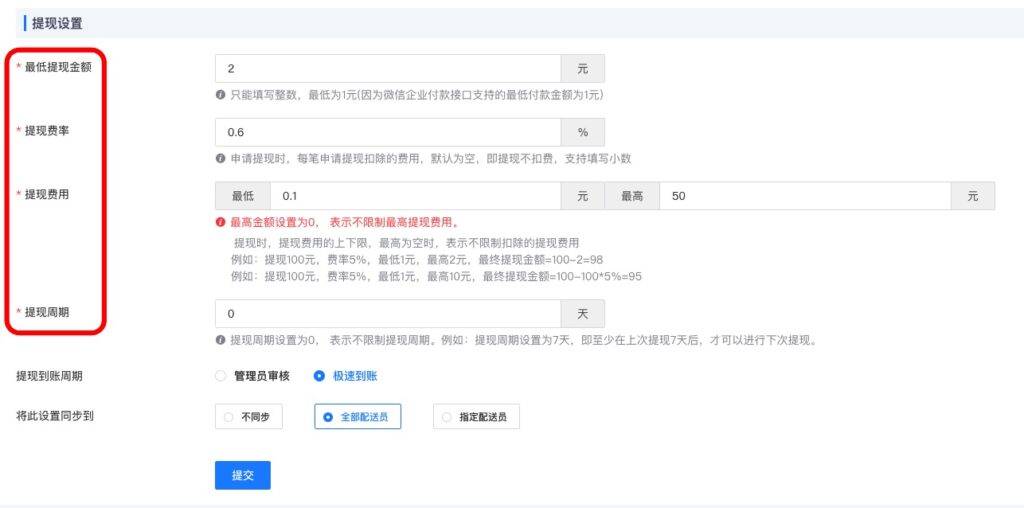The width and height of the screenshot is (1024, 508).
Task: Click info icon below the 提现周期 field
Action: tap(220, 340)
